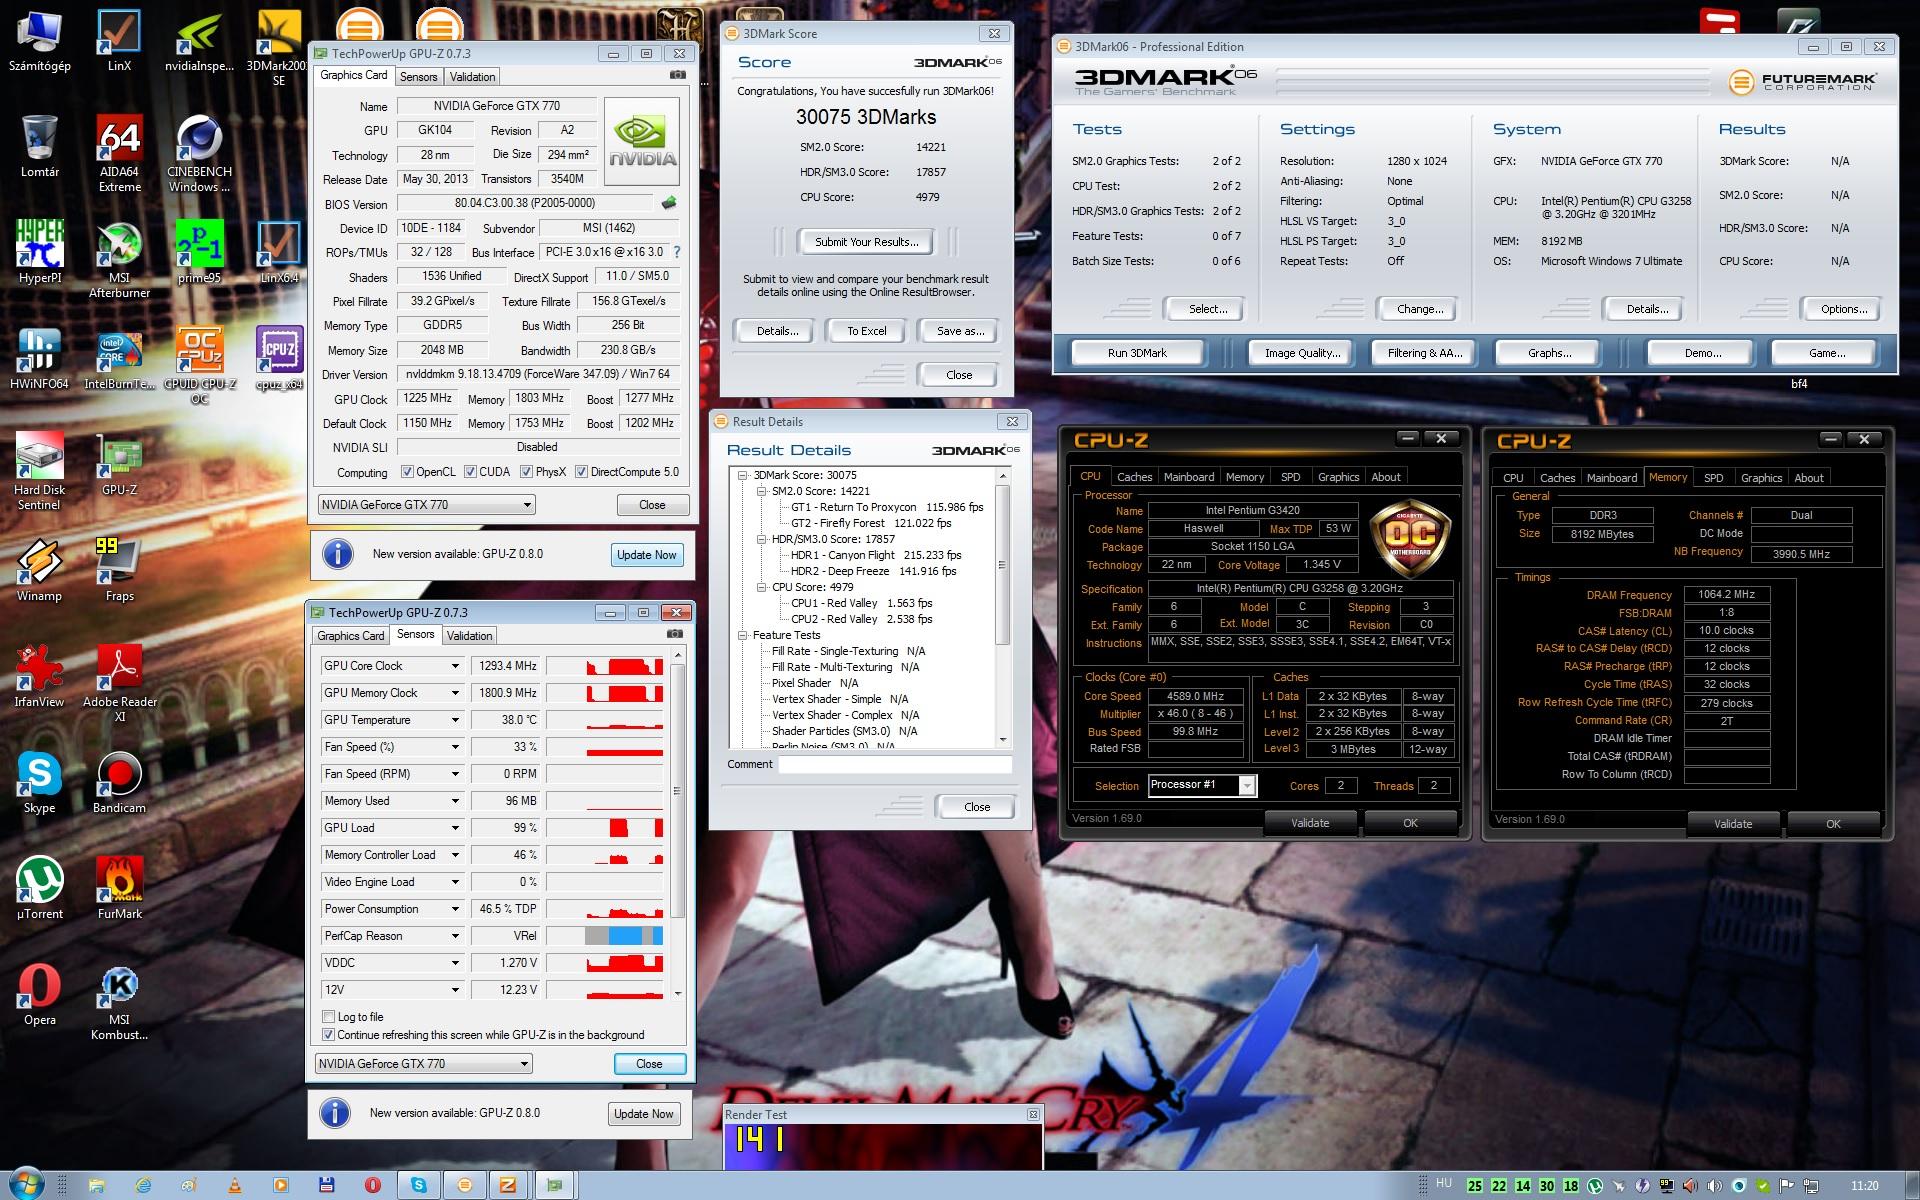Switch to Caches tab in the left CPU-Z window
The height and width of the screenshot is (1200, 1920).
tap(1134, 477)
